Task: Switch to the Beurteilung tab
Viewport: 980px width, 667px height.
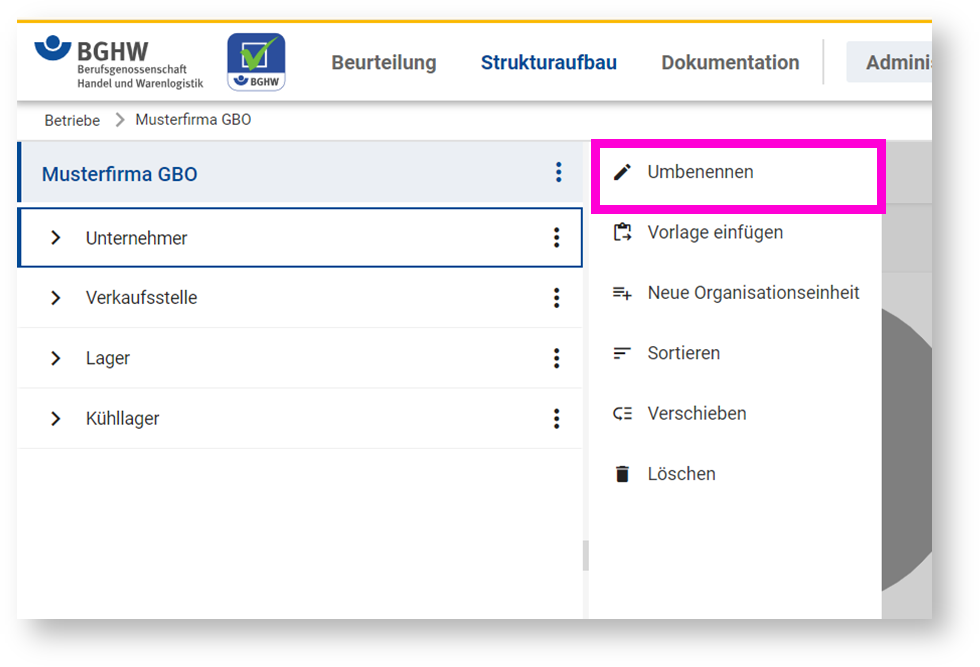Action: 384,62
